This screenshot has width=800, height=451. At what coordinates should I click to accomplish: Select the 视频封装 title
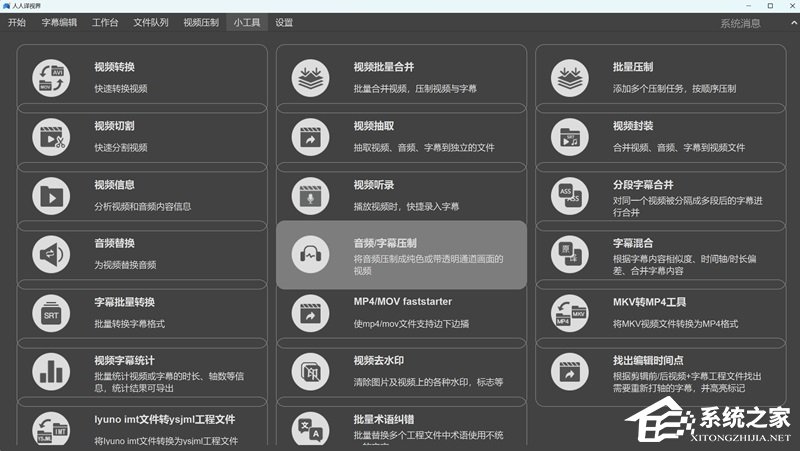pos(633,126)
